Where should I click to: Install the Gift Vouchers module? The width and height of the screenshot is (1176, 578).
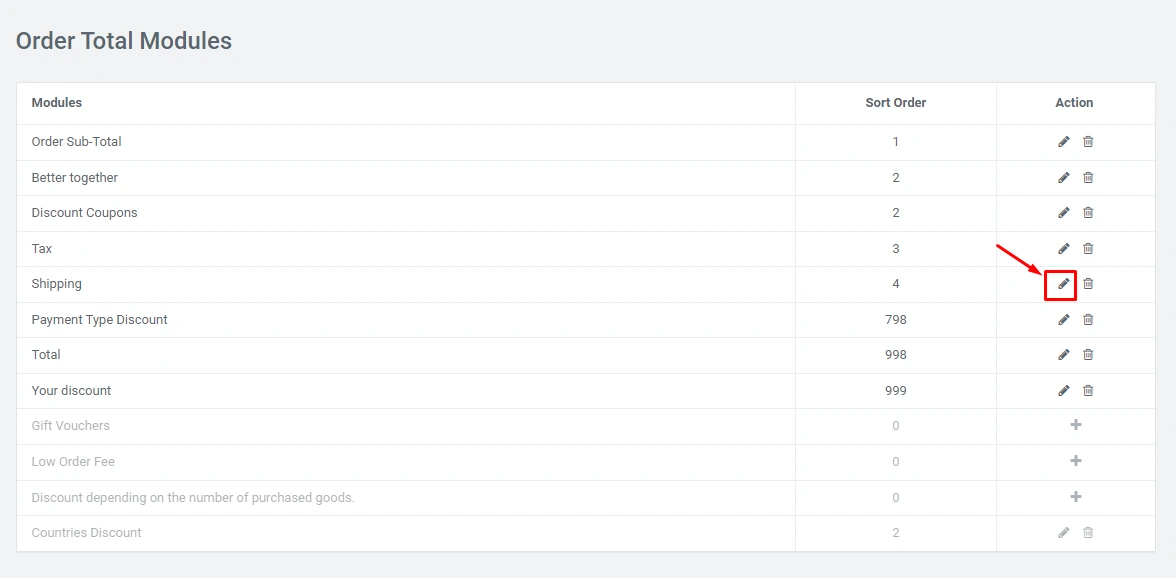pyautogui.click(x=1076, y=425)
